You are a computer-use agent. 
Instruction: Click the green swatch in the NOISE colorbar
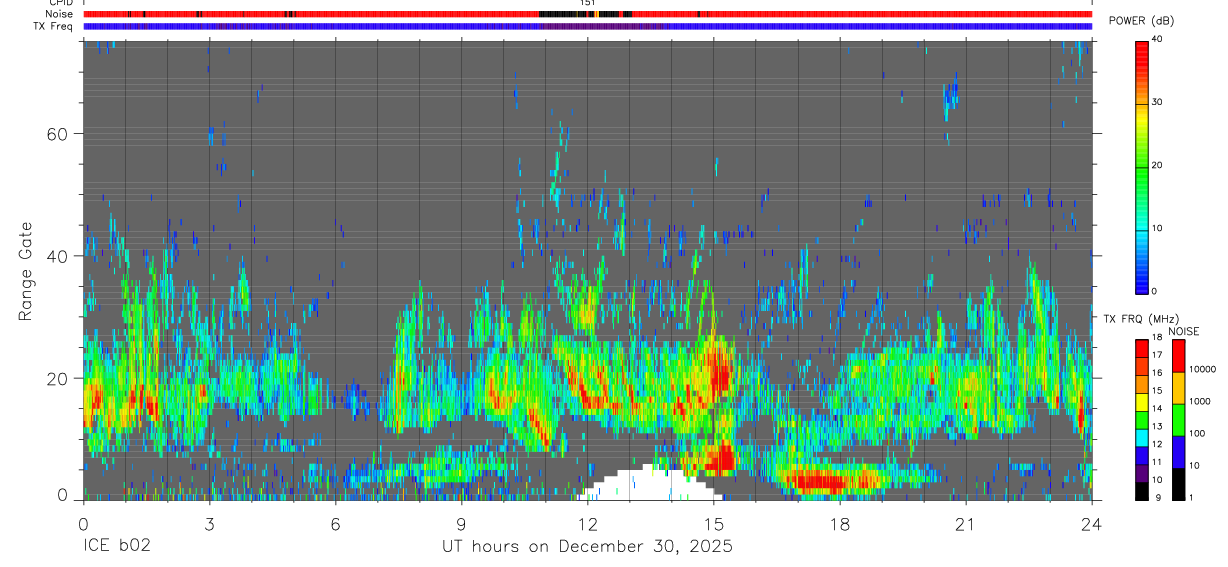point(1178,420)
